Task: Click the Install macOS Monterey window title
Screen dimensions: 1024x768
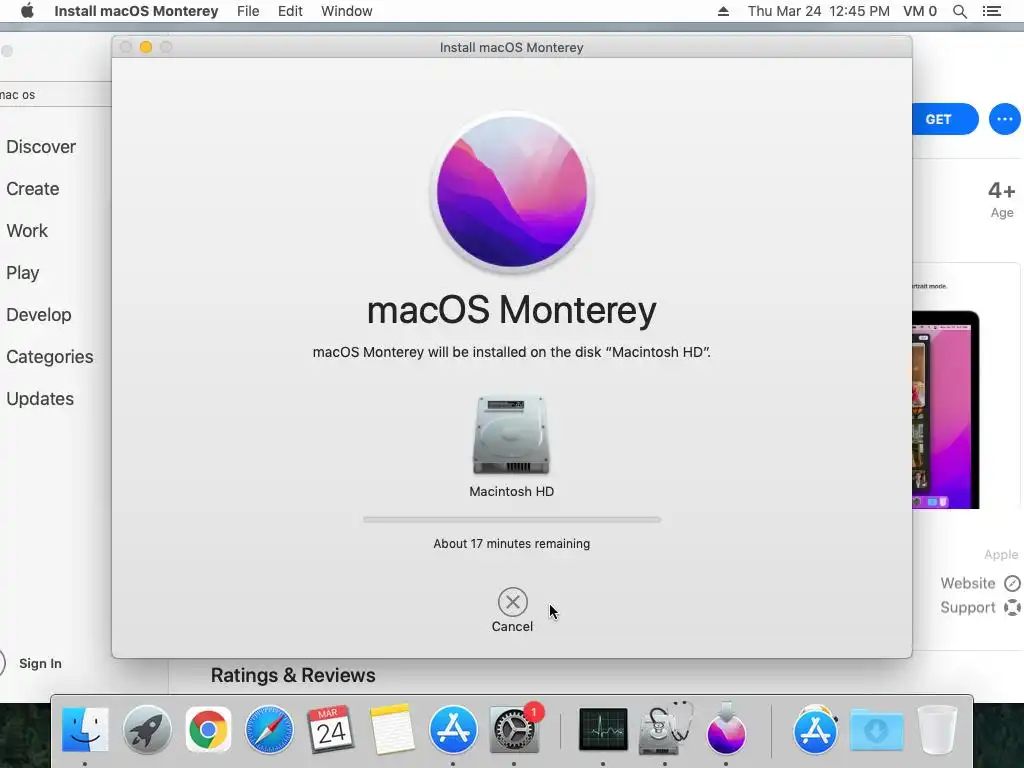Action: click(511, 48)
